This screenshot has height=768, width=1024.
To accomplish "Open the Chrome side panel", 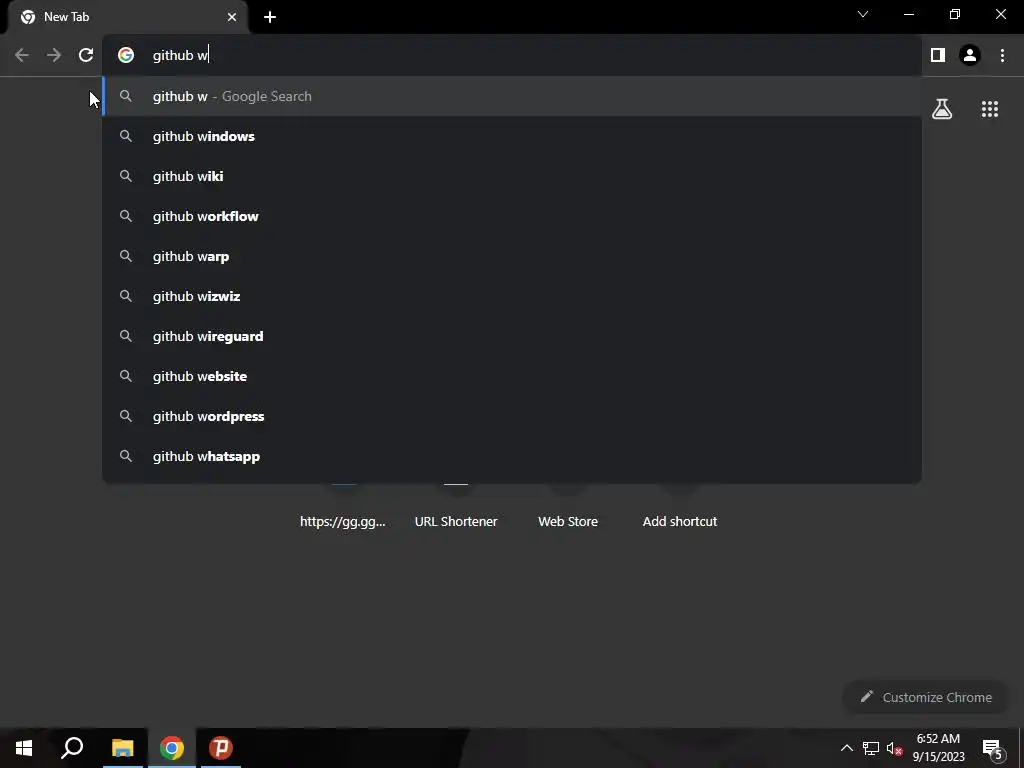I will 938,56.
